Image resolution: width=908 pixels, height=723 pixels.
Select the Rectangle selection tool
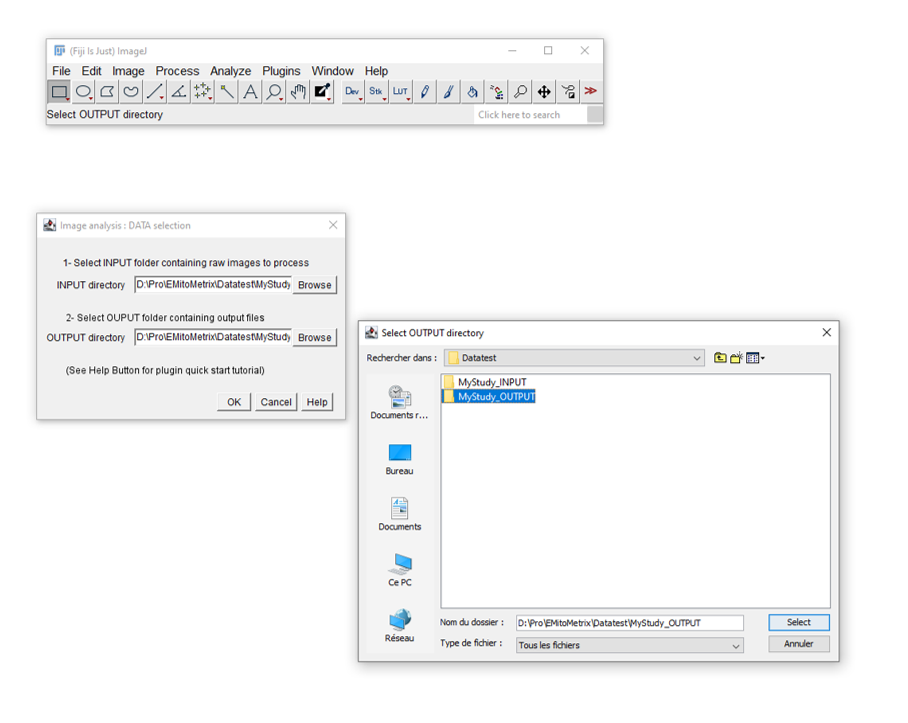point(59,92)
